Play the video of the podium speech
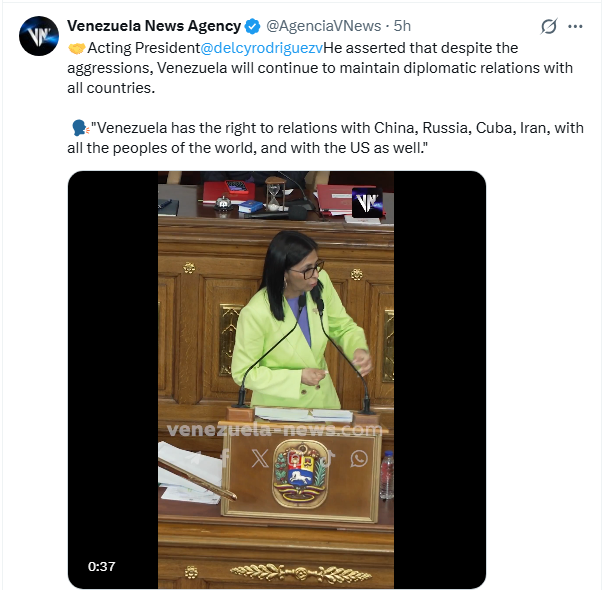This screenshot has width=609, height=590. tap(277, 379)
